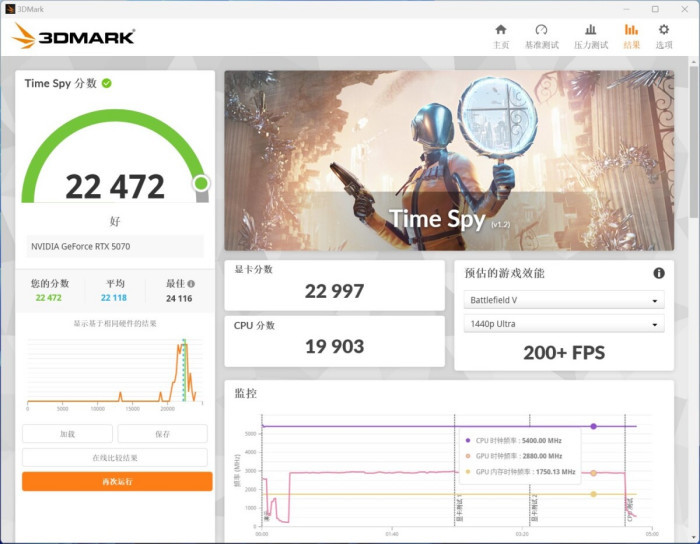
Task: Click the info icon in estimated game performance
Action: (659, 273)
